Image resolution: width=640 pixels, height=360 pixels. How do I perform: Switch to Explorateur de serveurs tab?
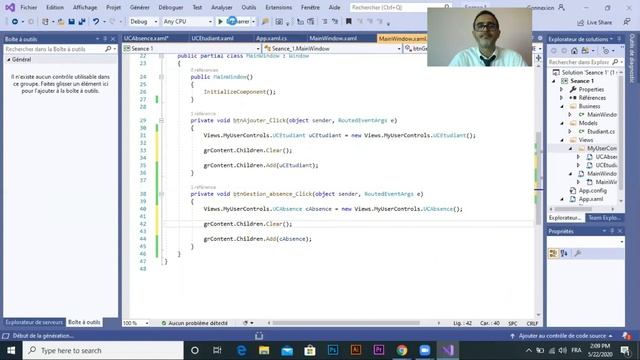(x=34, y=322)
